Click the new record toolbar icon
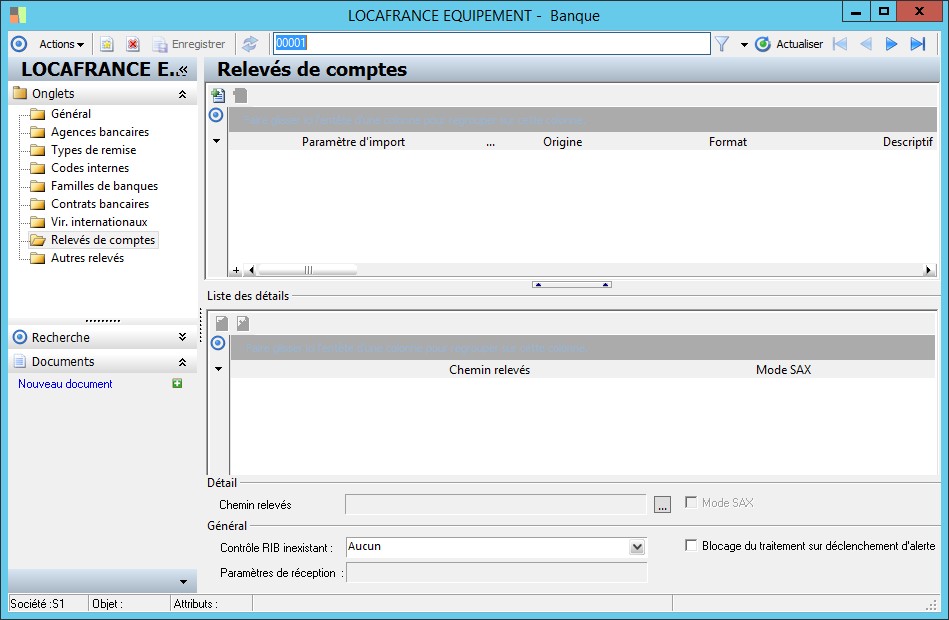Image resolution: width=949 pixels, height=620 pixels. [x=107, y=44]
